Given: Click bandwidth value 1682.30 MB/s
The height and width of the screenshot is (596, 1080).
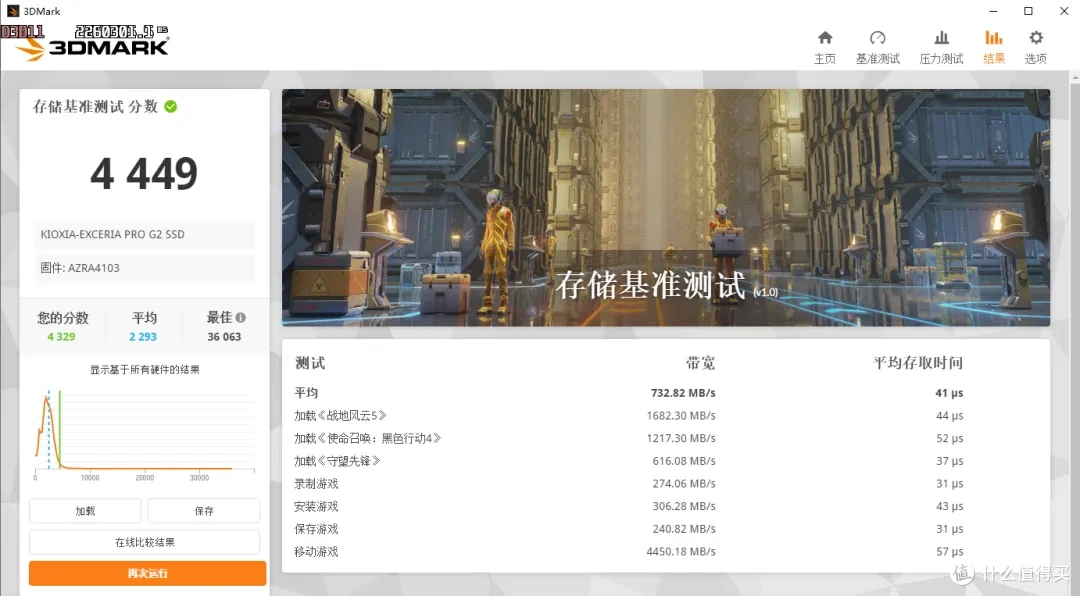Looking at the screenshot, I should [681, 415].
